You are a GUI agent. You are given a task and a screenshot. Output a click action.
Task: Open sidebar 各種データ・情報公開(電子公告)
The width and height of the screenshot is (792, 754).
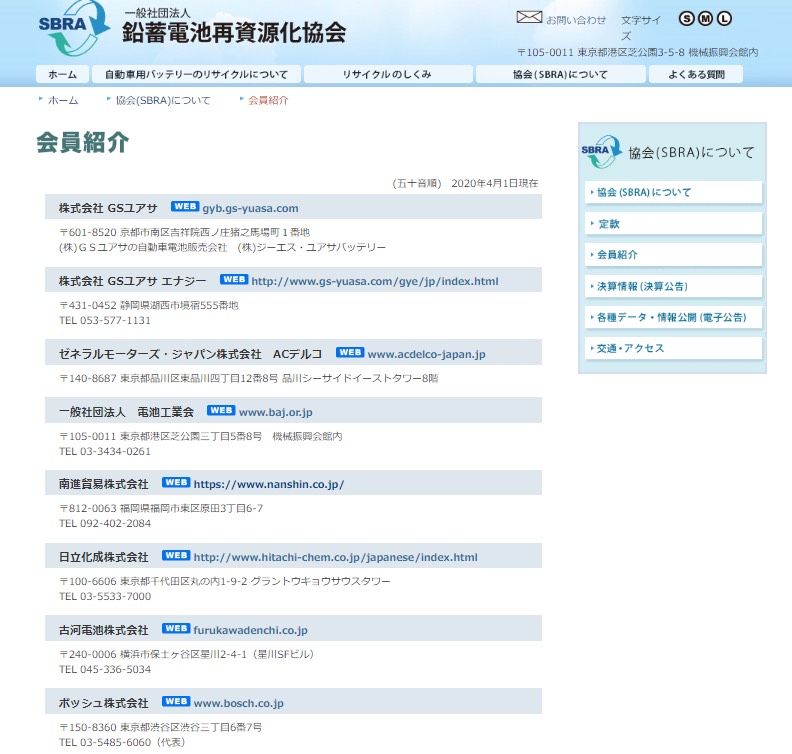[673, 317]
